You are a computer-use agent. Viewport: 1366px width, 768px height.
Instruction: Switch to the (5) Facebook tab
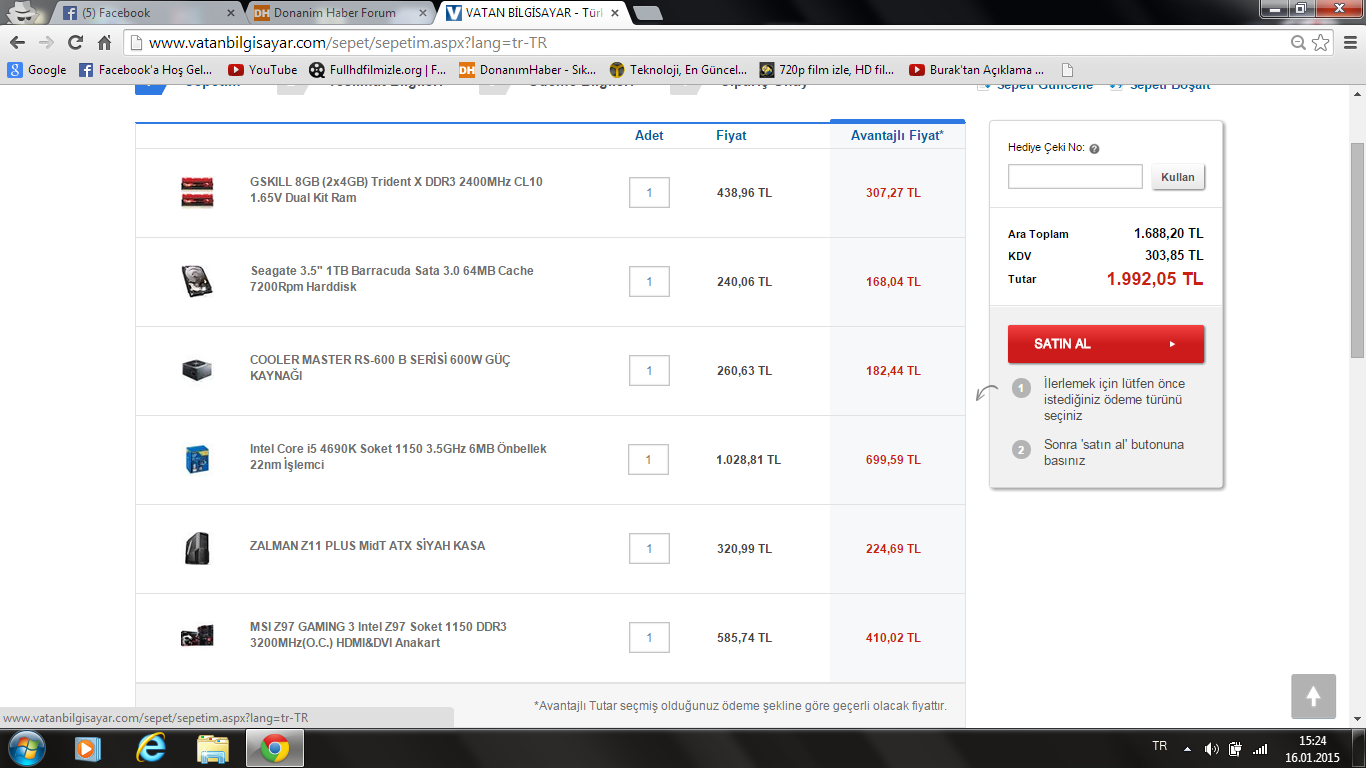click(145, 13)
